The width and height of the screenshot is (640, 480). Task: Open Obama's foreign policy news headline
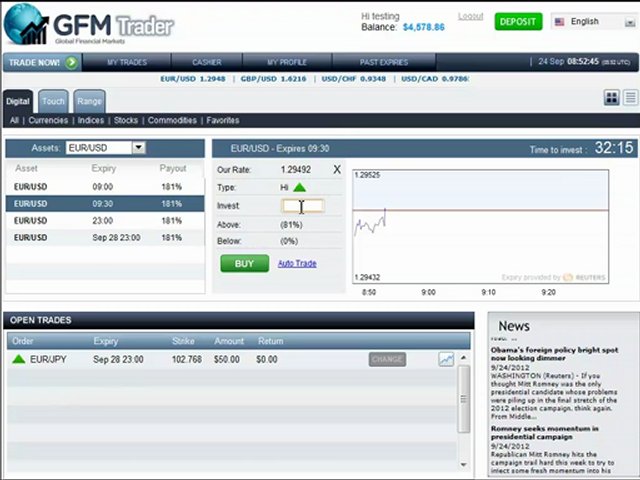tap(554, 354)
